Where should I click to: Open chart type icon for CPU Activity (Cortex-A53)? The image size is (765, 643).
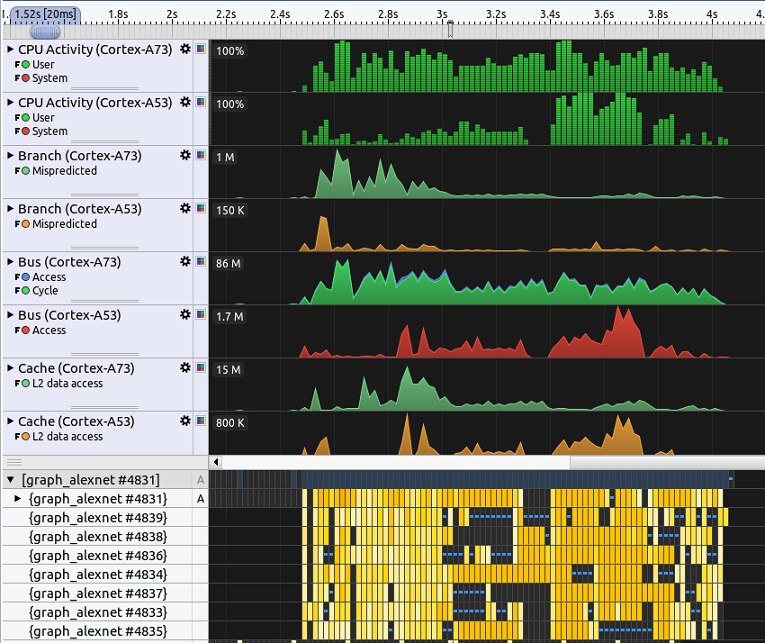tap(201, 103)
